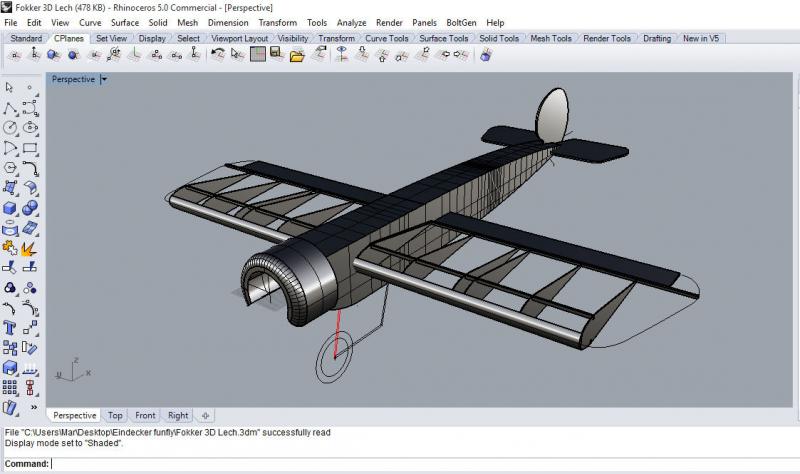This screenshot has height=474, width=800.
Task: Switch to the Right viewport tab
Action: [x=178, y=415]
